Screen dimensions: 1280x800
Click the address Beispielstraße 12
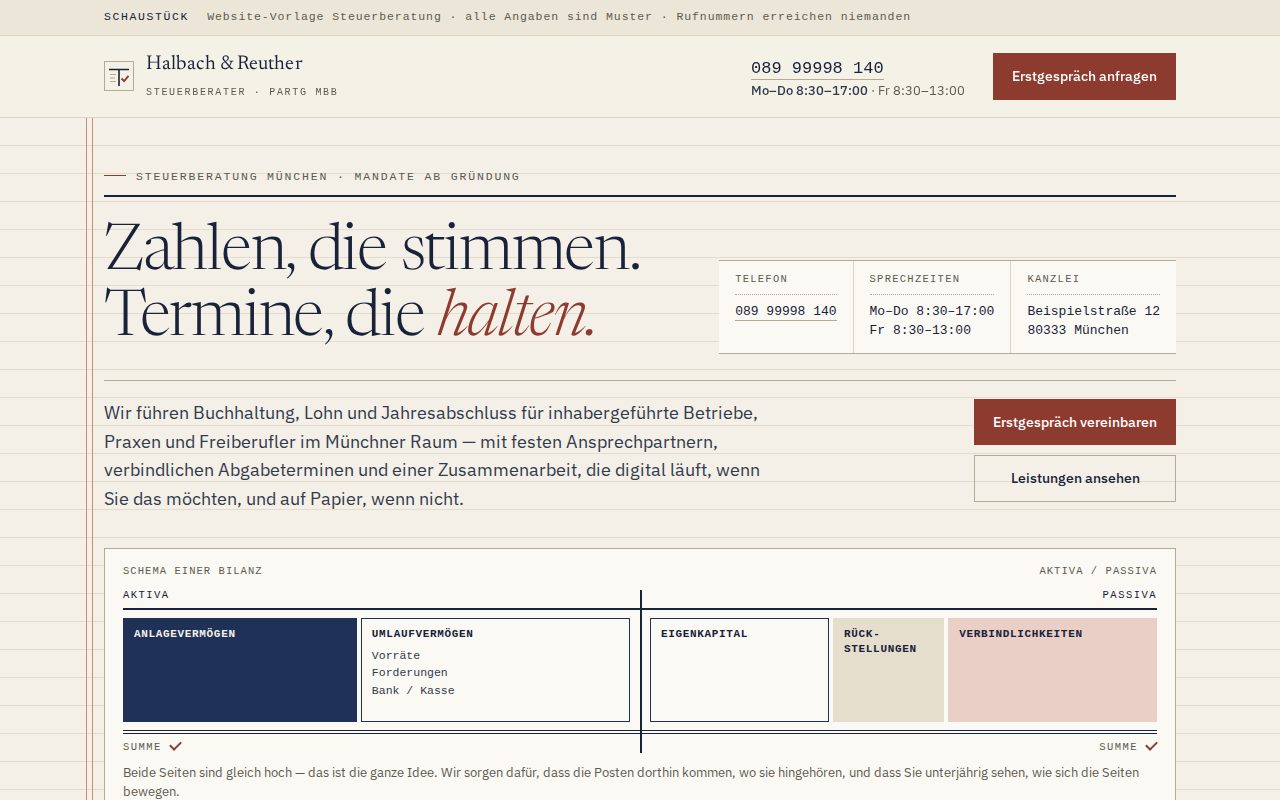tap(1094, 311)
